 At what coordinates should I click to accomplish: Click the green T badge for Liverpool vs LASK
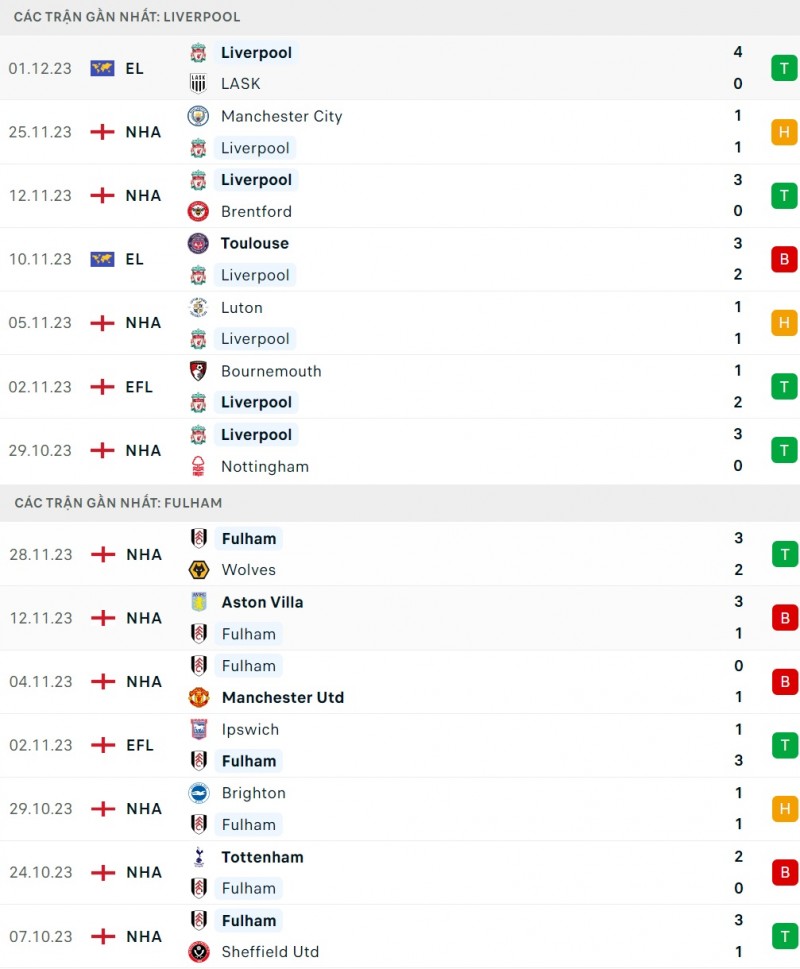click(x=784, y=68)
